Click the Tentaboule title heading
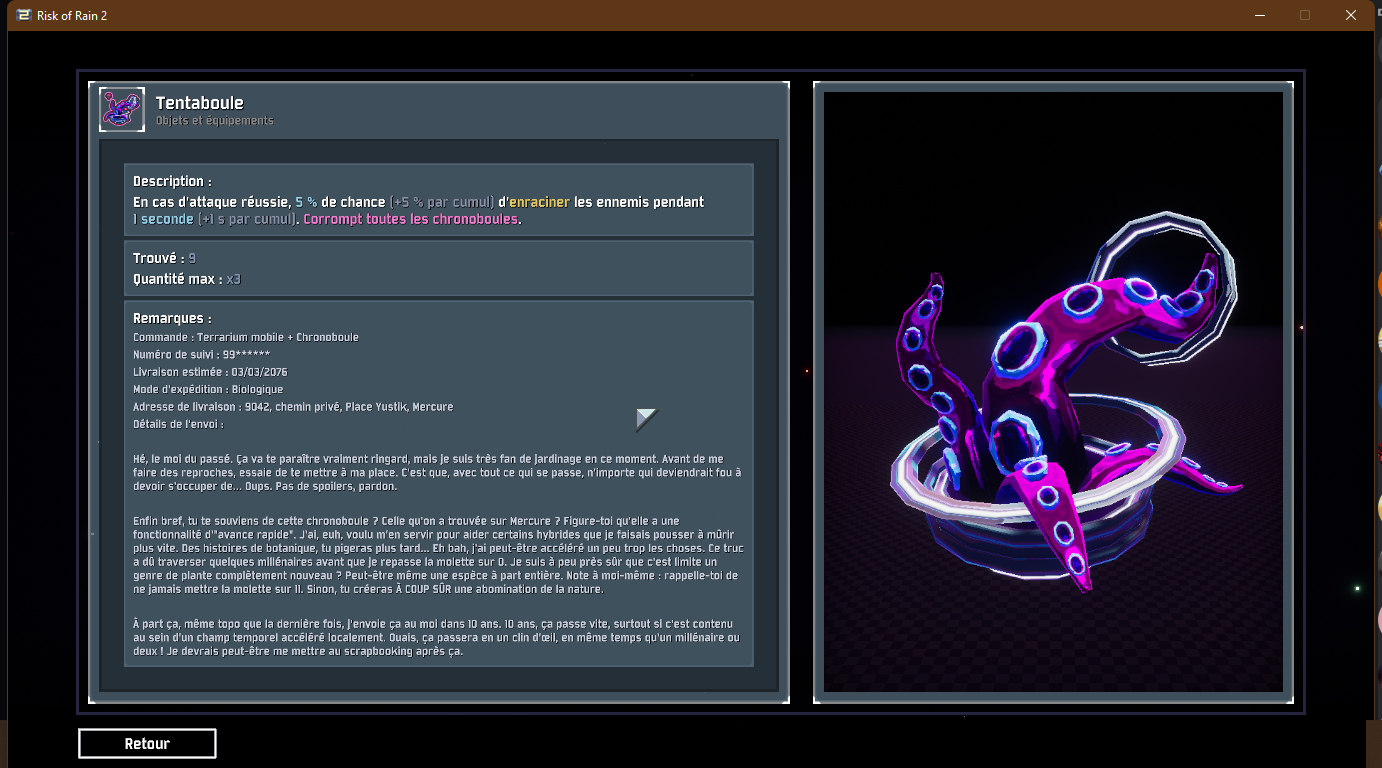This screenshot has height=768, width=1382. click(199, 103)
